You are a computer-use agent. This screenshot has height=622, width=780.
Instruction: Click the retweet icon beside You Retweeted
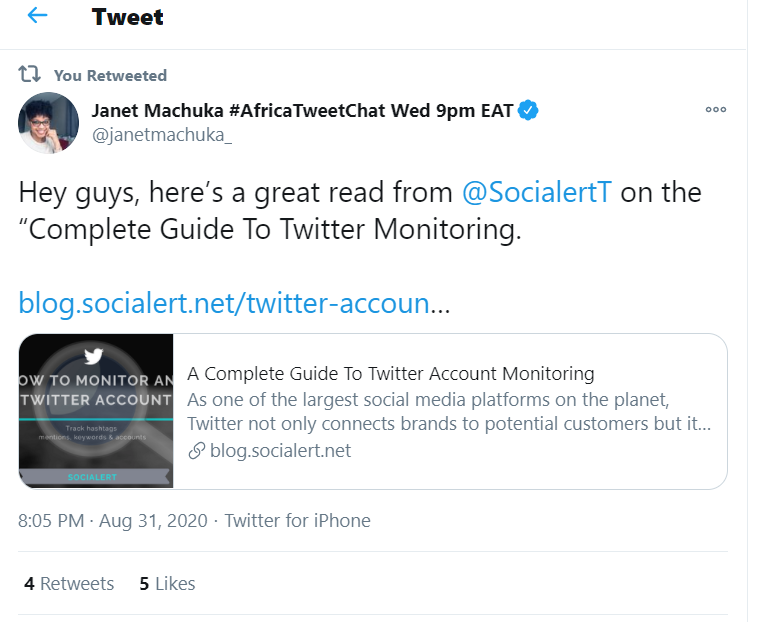[29, 74]
